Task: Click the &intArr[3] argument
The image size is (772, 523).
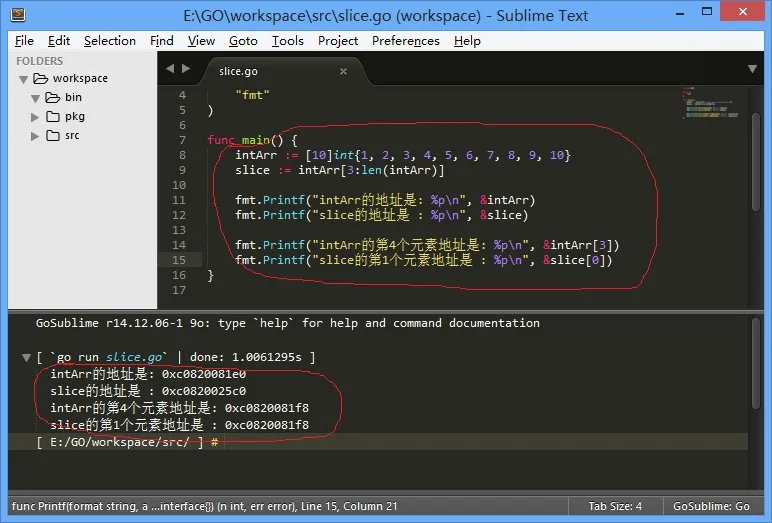Action: [577, 245]
